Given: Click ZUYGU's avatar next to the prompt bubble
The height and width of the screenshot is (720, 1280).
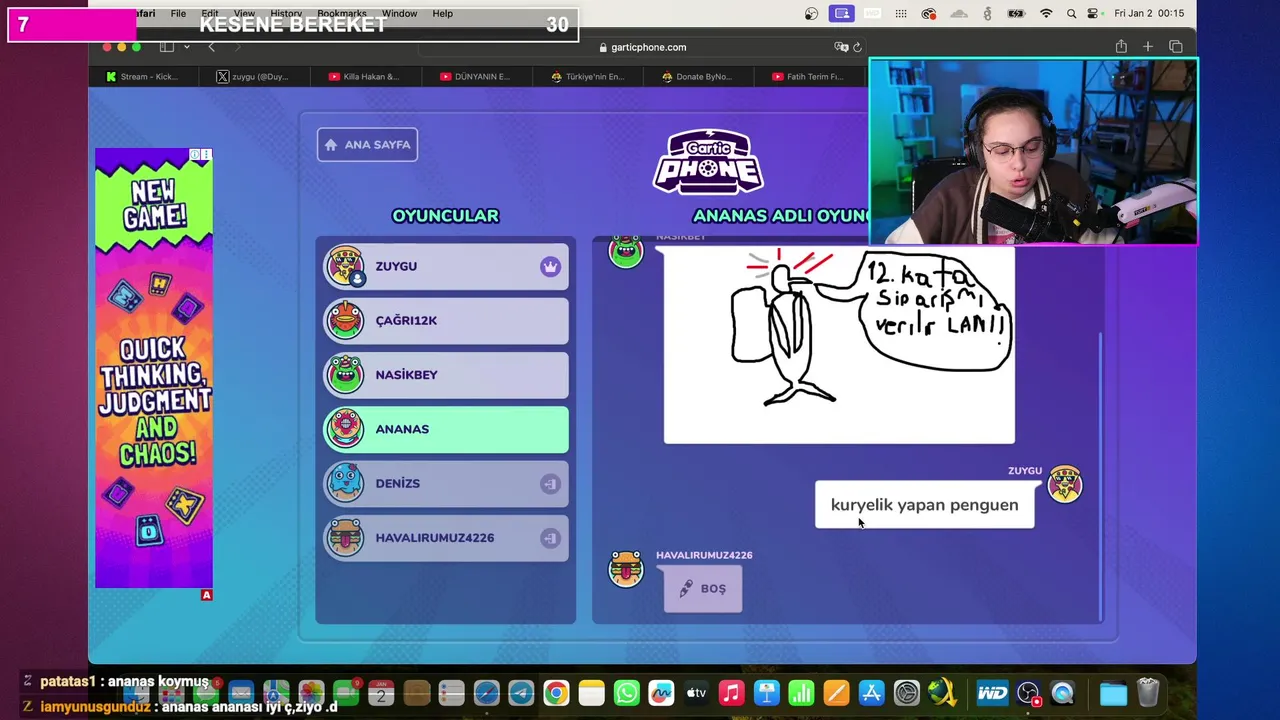Looking at the screenshot, I should (x=1065, y=485).
